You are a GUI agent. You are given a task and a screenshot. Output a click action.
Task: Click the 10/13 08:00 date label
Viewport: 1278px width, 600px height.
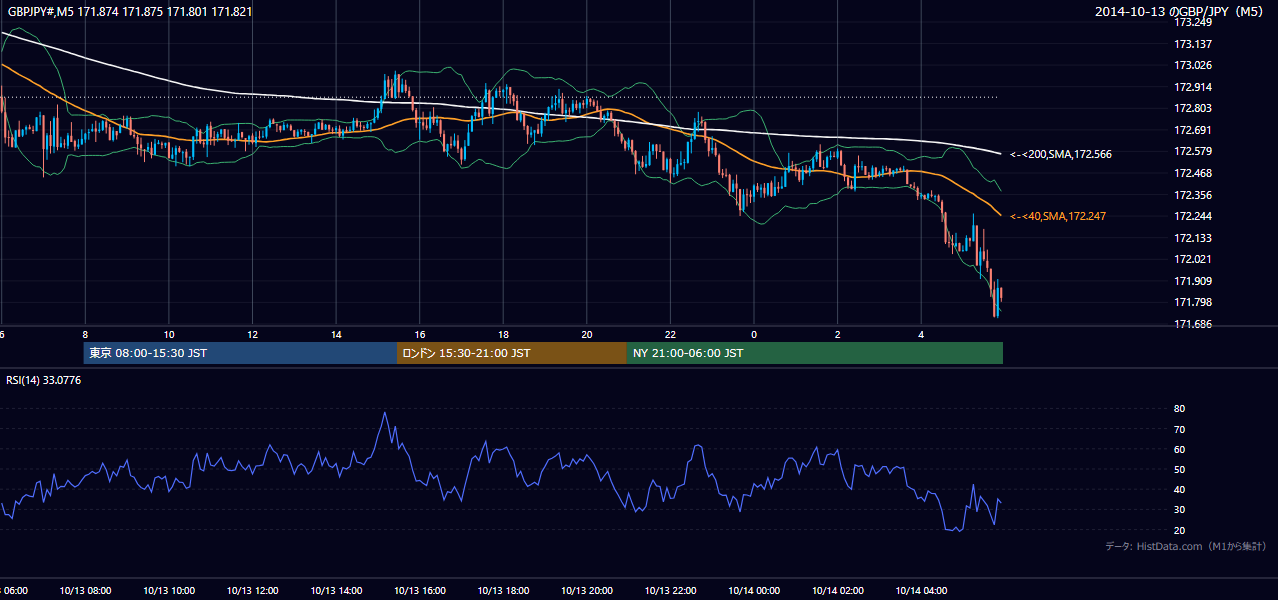[85, 590]
